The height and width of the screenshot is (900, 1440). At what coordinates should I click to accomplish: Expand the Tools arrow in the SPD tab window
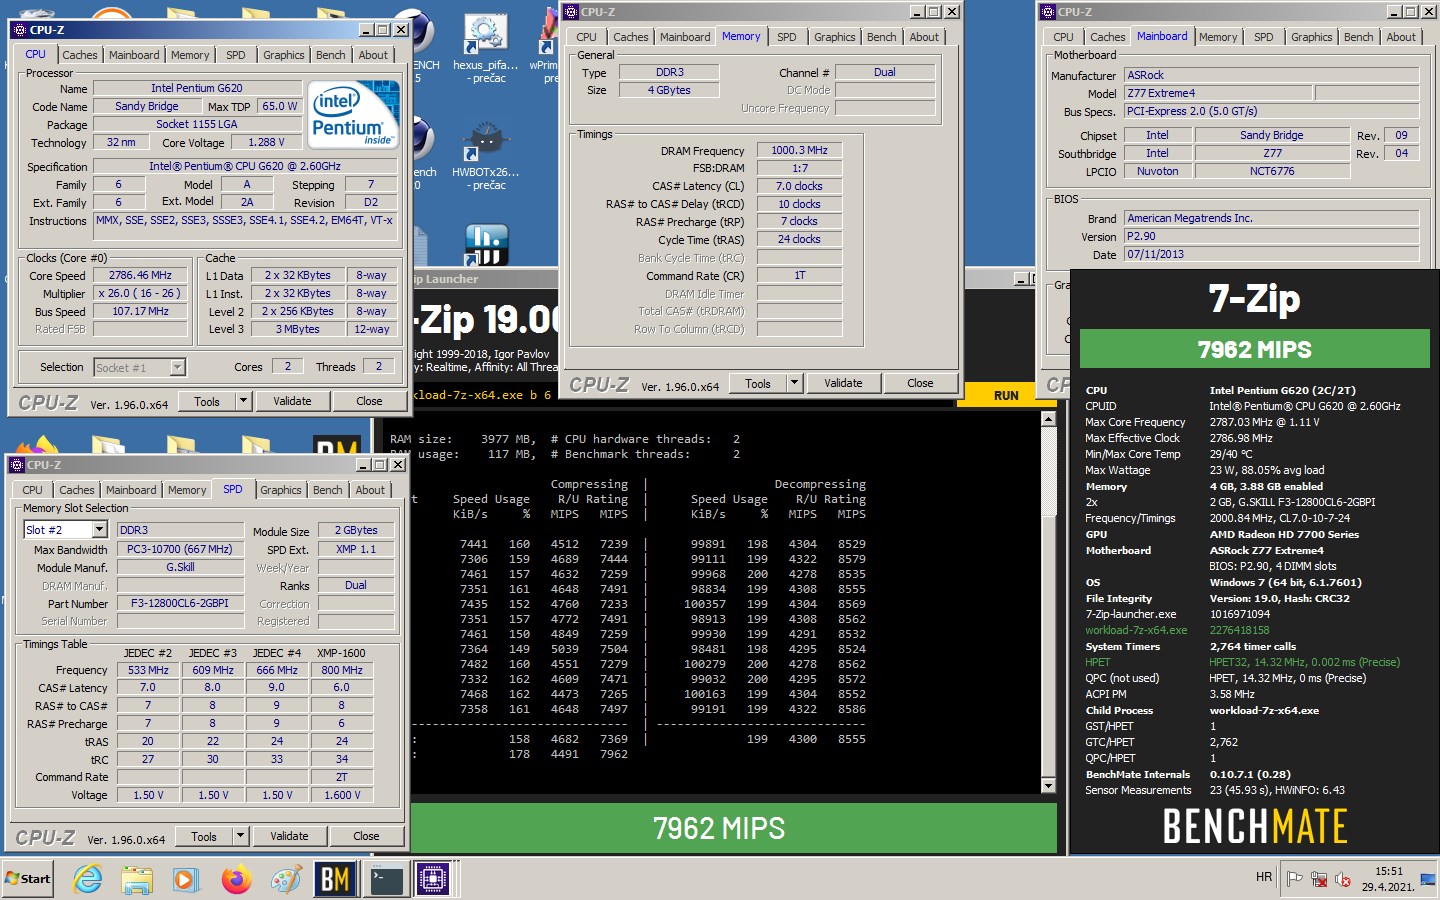pyautogui.click(x=239, y=836)
